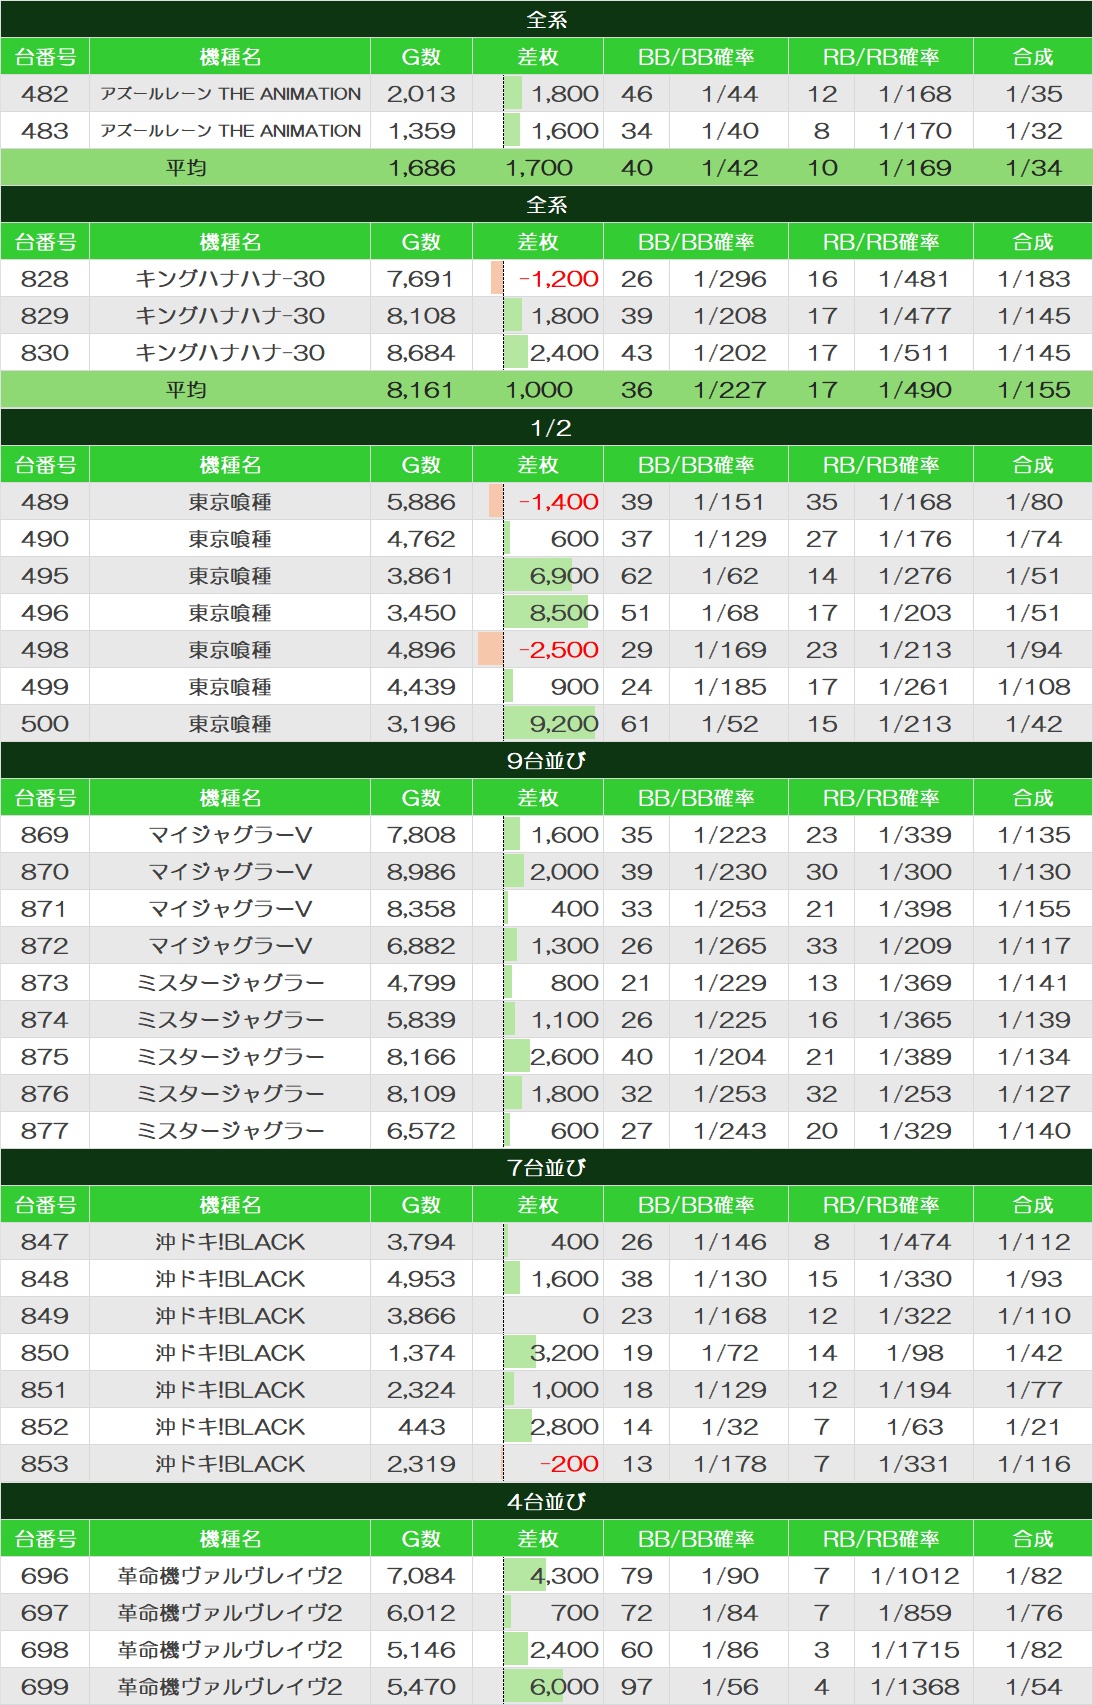Viewport: 1093px width, 1705px height.
Task: Select G count value 1,359
Action: tap(421, 131)
